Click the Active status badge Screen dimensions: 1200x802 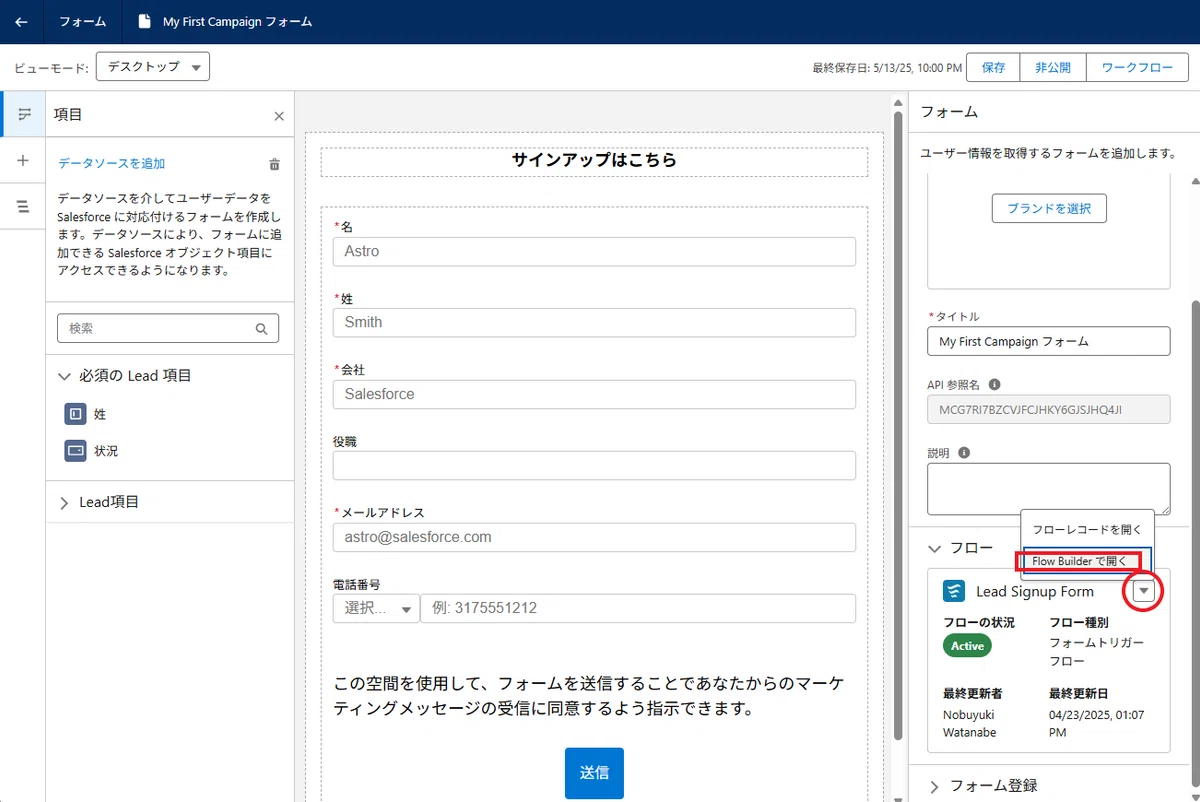pos(967,646)
